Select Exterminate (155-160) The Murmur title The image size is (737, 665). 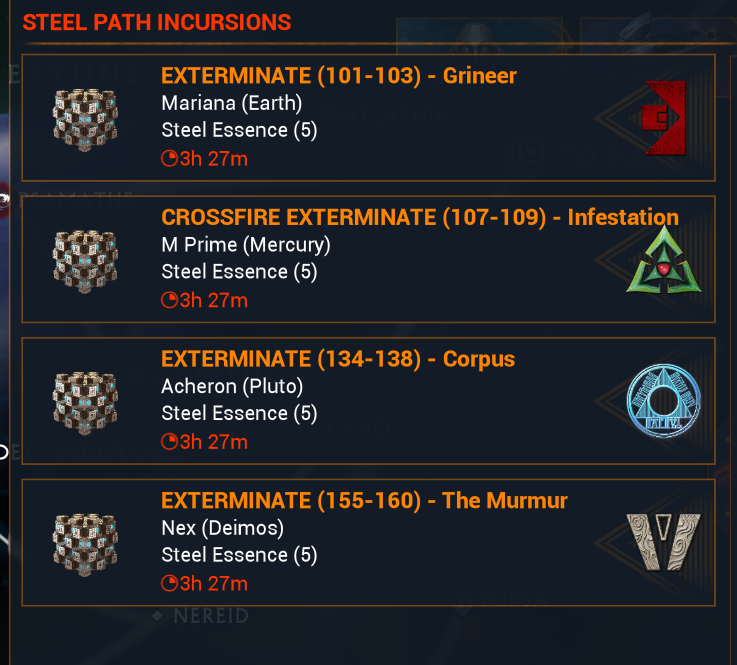point(364,501)
